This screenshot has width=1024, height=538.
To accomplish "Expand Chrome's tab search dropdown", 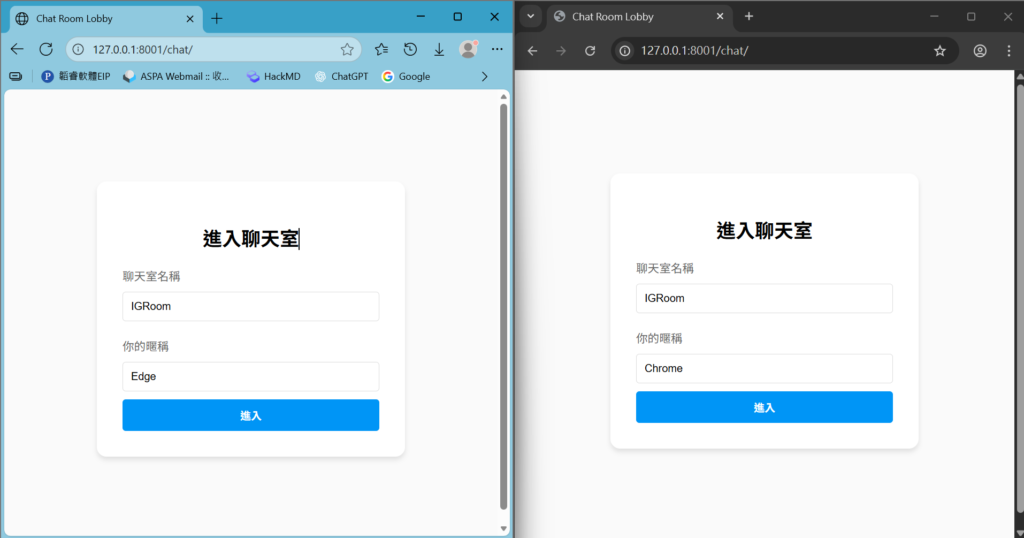I will coord(531,16).
